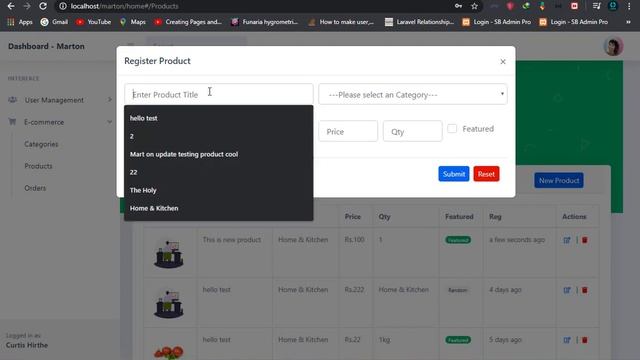Click Random badge in Rs.222 row
Viewport: 640px width, 360px height.
point(458,290)
